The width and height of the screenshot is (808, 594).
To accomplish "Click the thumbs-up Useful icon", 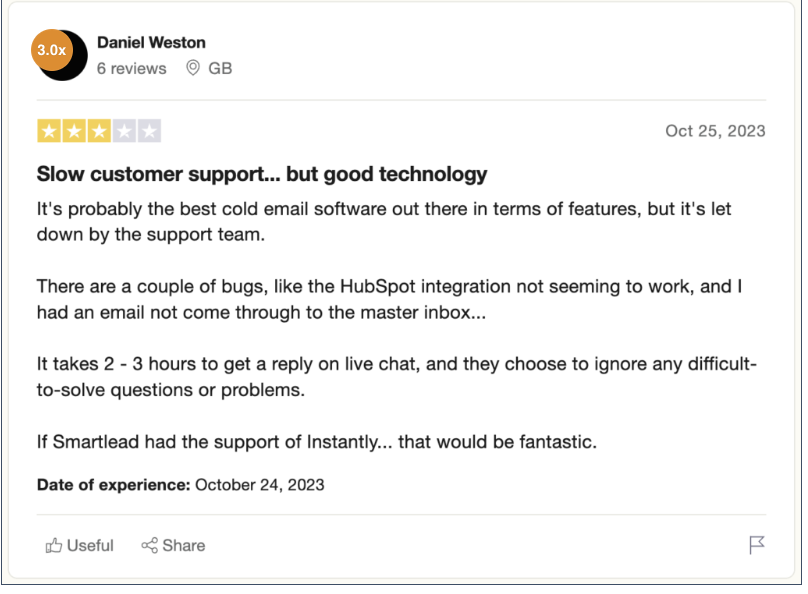I will point(54,545).
